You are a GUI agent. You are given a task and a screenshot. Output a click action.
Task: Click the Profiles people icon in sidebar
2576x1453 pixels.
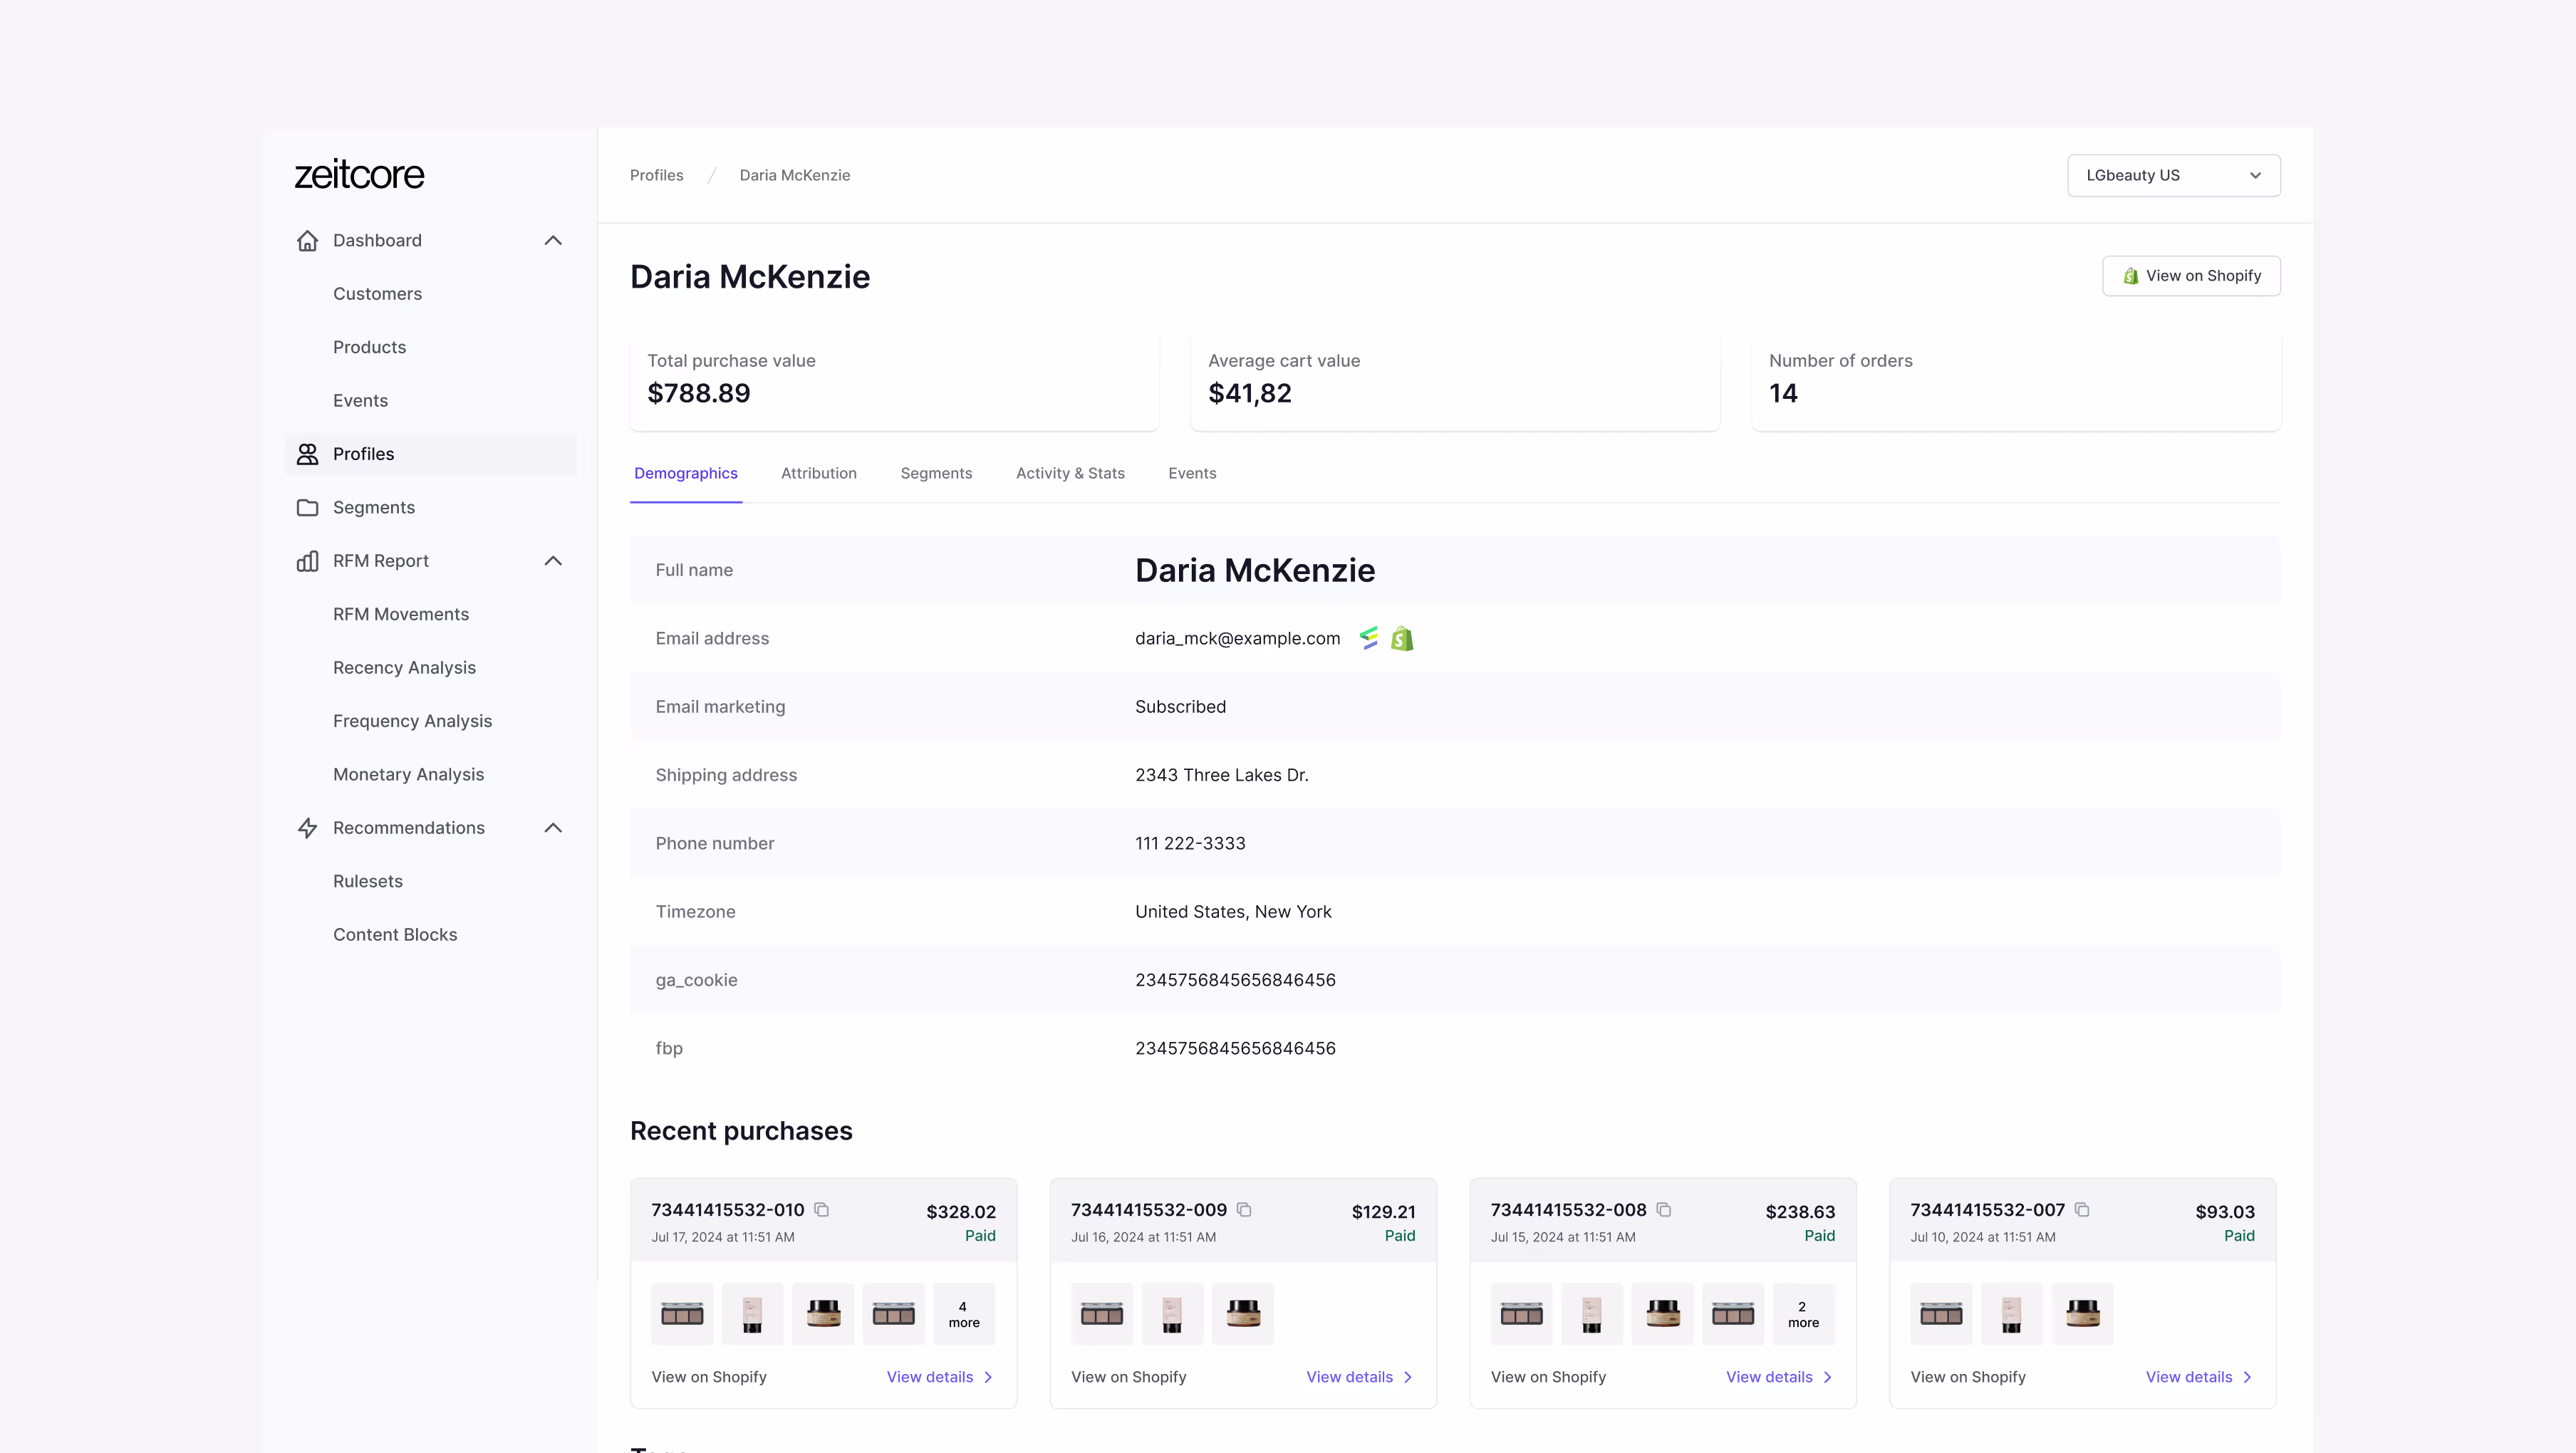(x=307, y=453)
